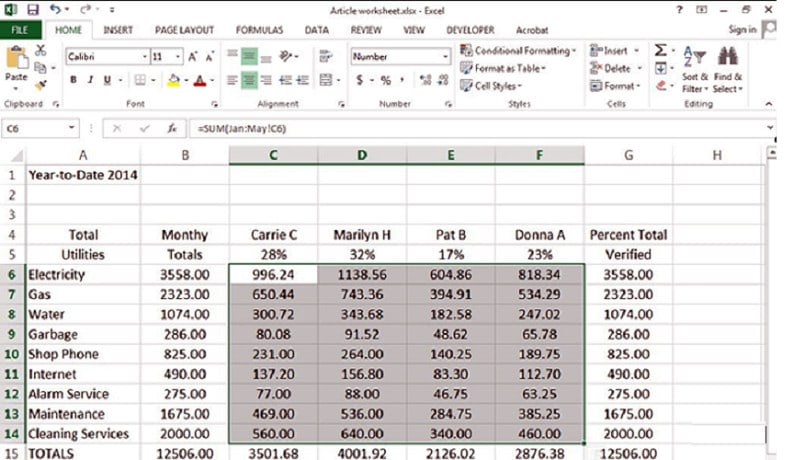
Task: Apply the yellow Fill Color swatch
Action: (x=173, y=80)
